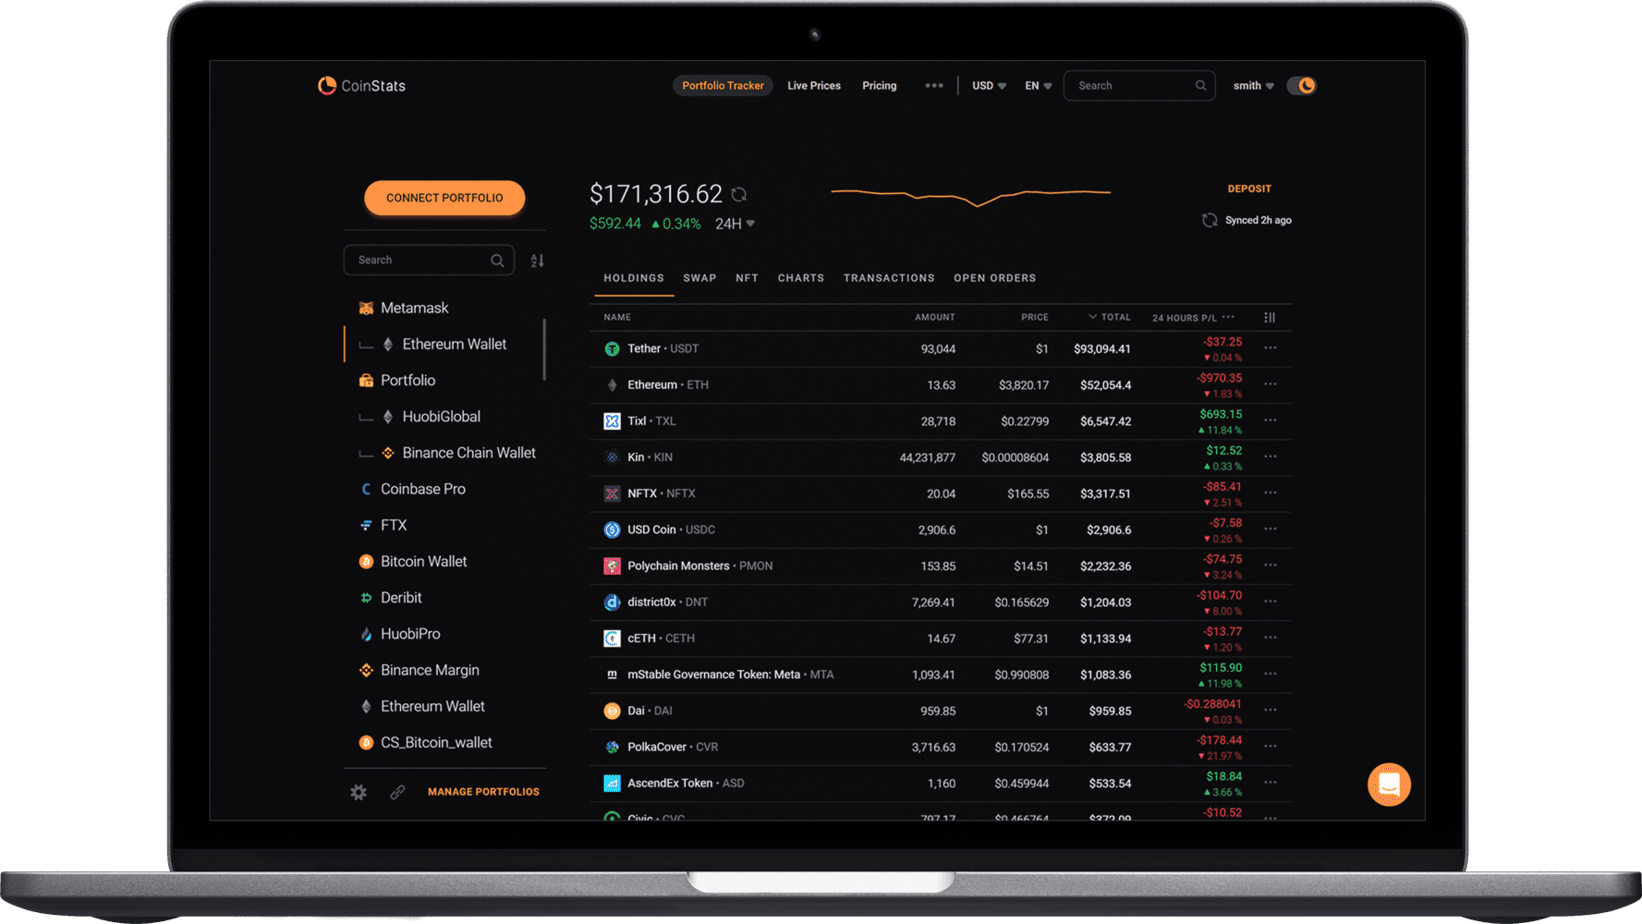This screenshot has width=1642, height=924.
Task: Click the Connect Portfolio button
Action: 445,198
